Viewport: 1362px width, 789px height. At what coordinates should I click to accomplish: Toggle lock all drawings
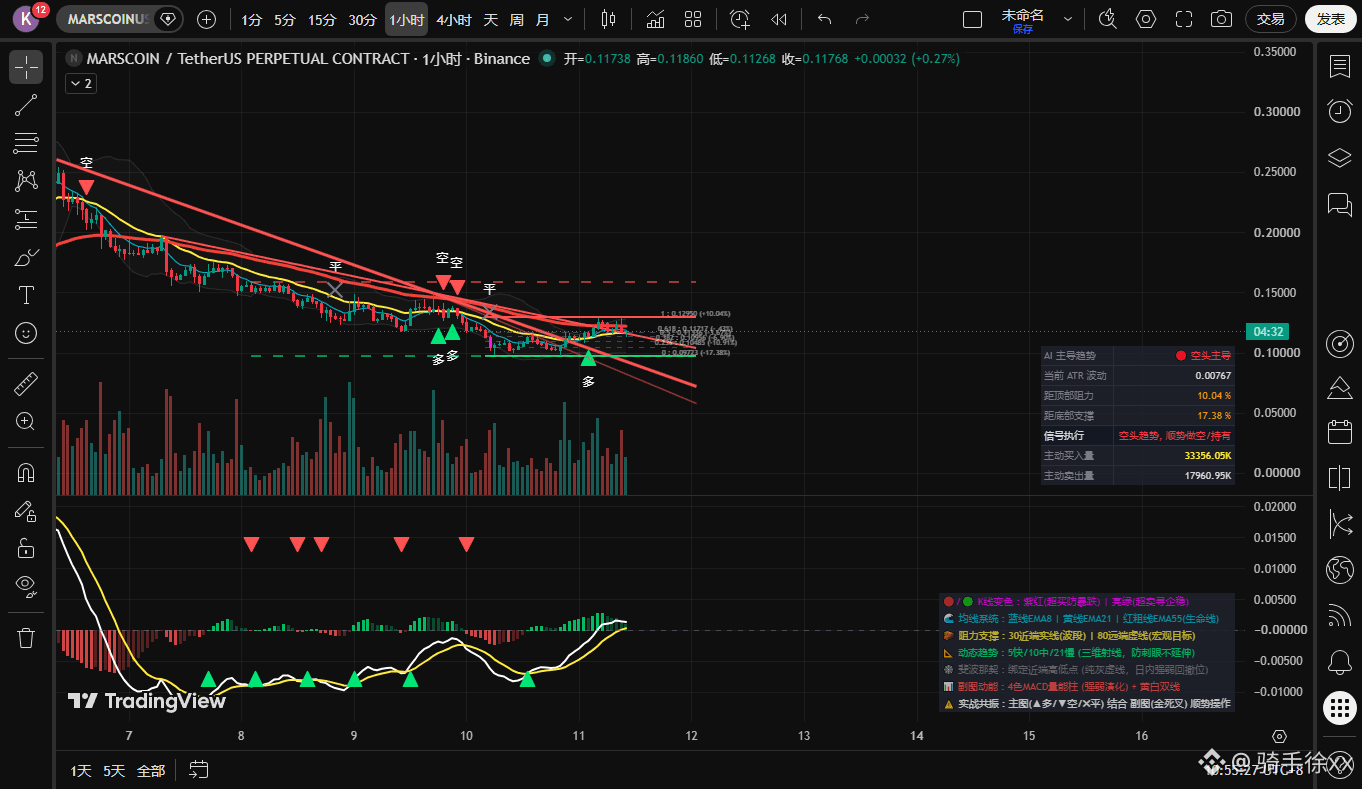(x=26, y=547)
